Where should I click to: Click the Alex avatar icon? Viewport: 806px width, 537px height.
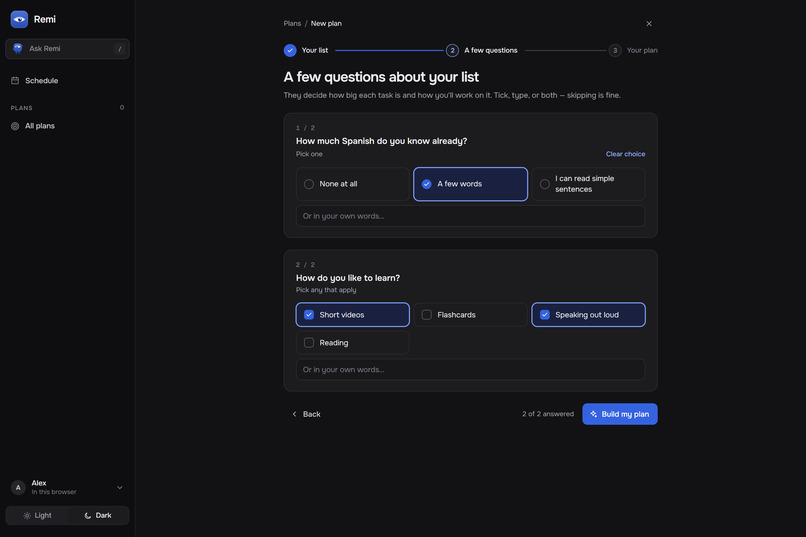[18, 487]
